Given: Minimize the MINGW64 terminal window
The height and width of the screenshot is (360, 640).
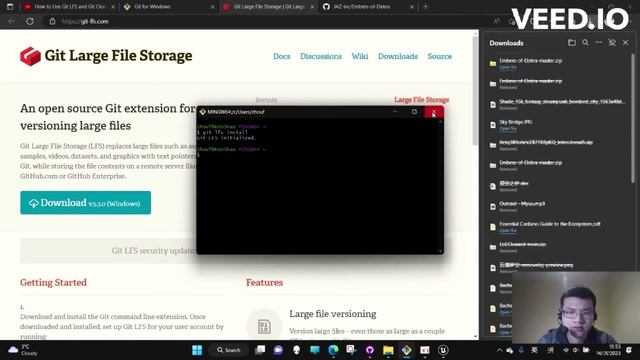Looking at the screenshot, I should pyautogui.click(x=395, y=112).
